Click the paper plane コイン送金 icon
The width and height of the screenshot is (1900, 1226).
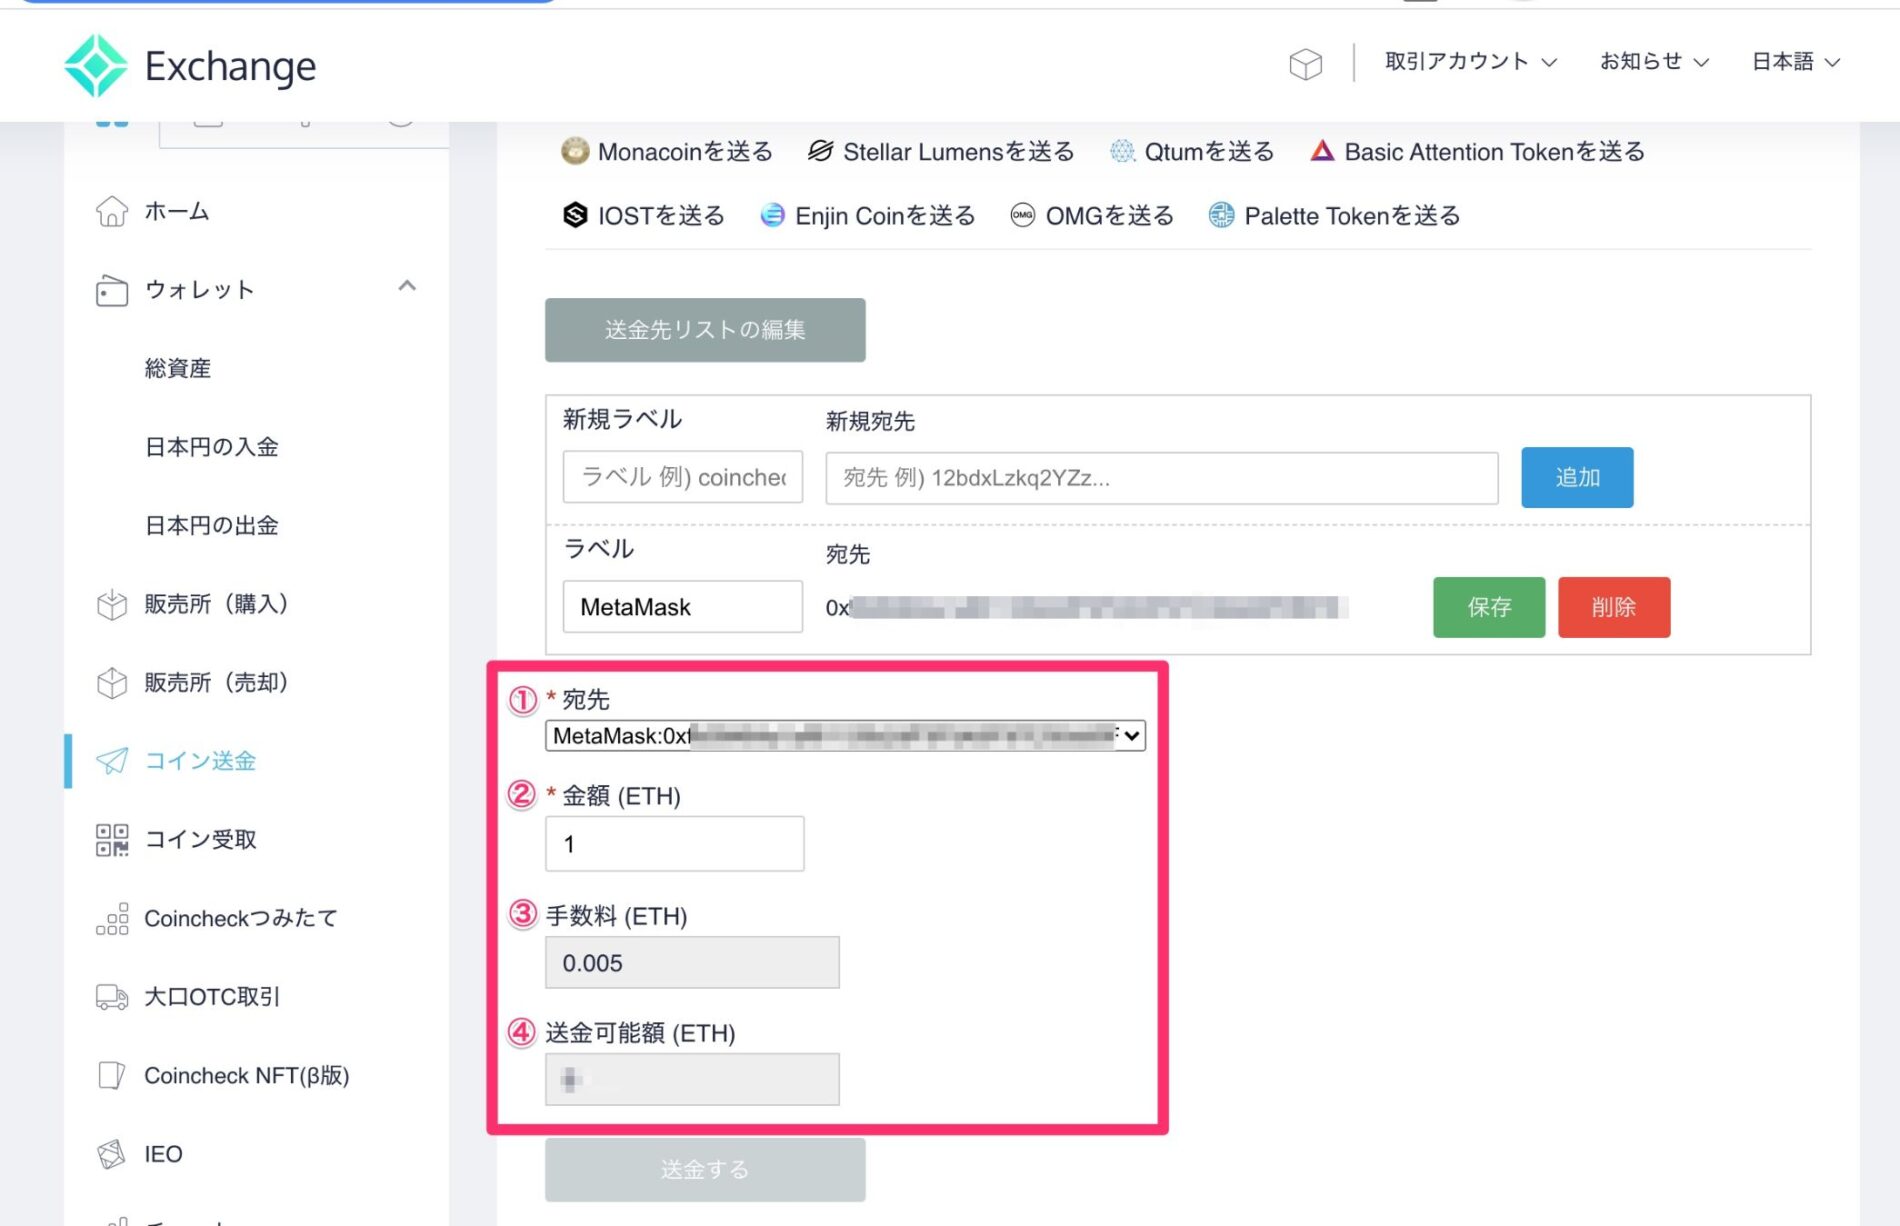tap(112, 761)
